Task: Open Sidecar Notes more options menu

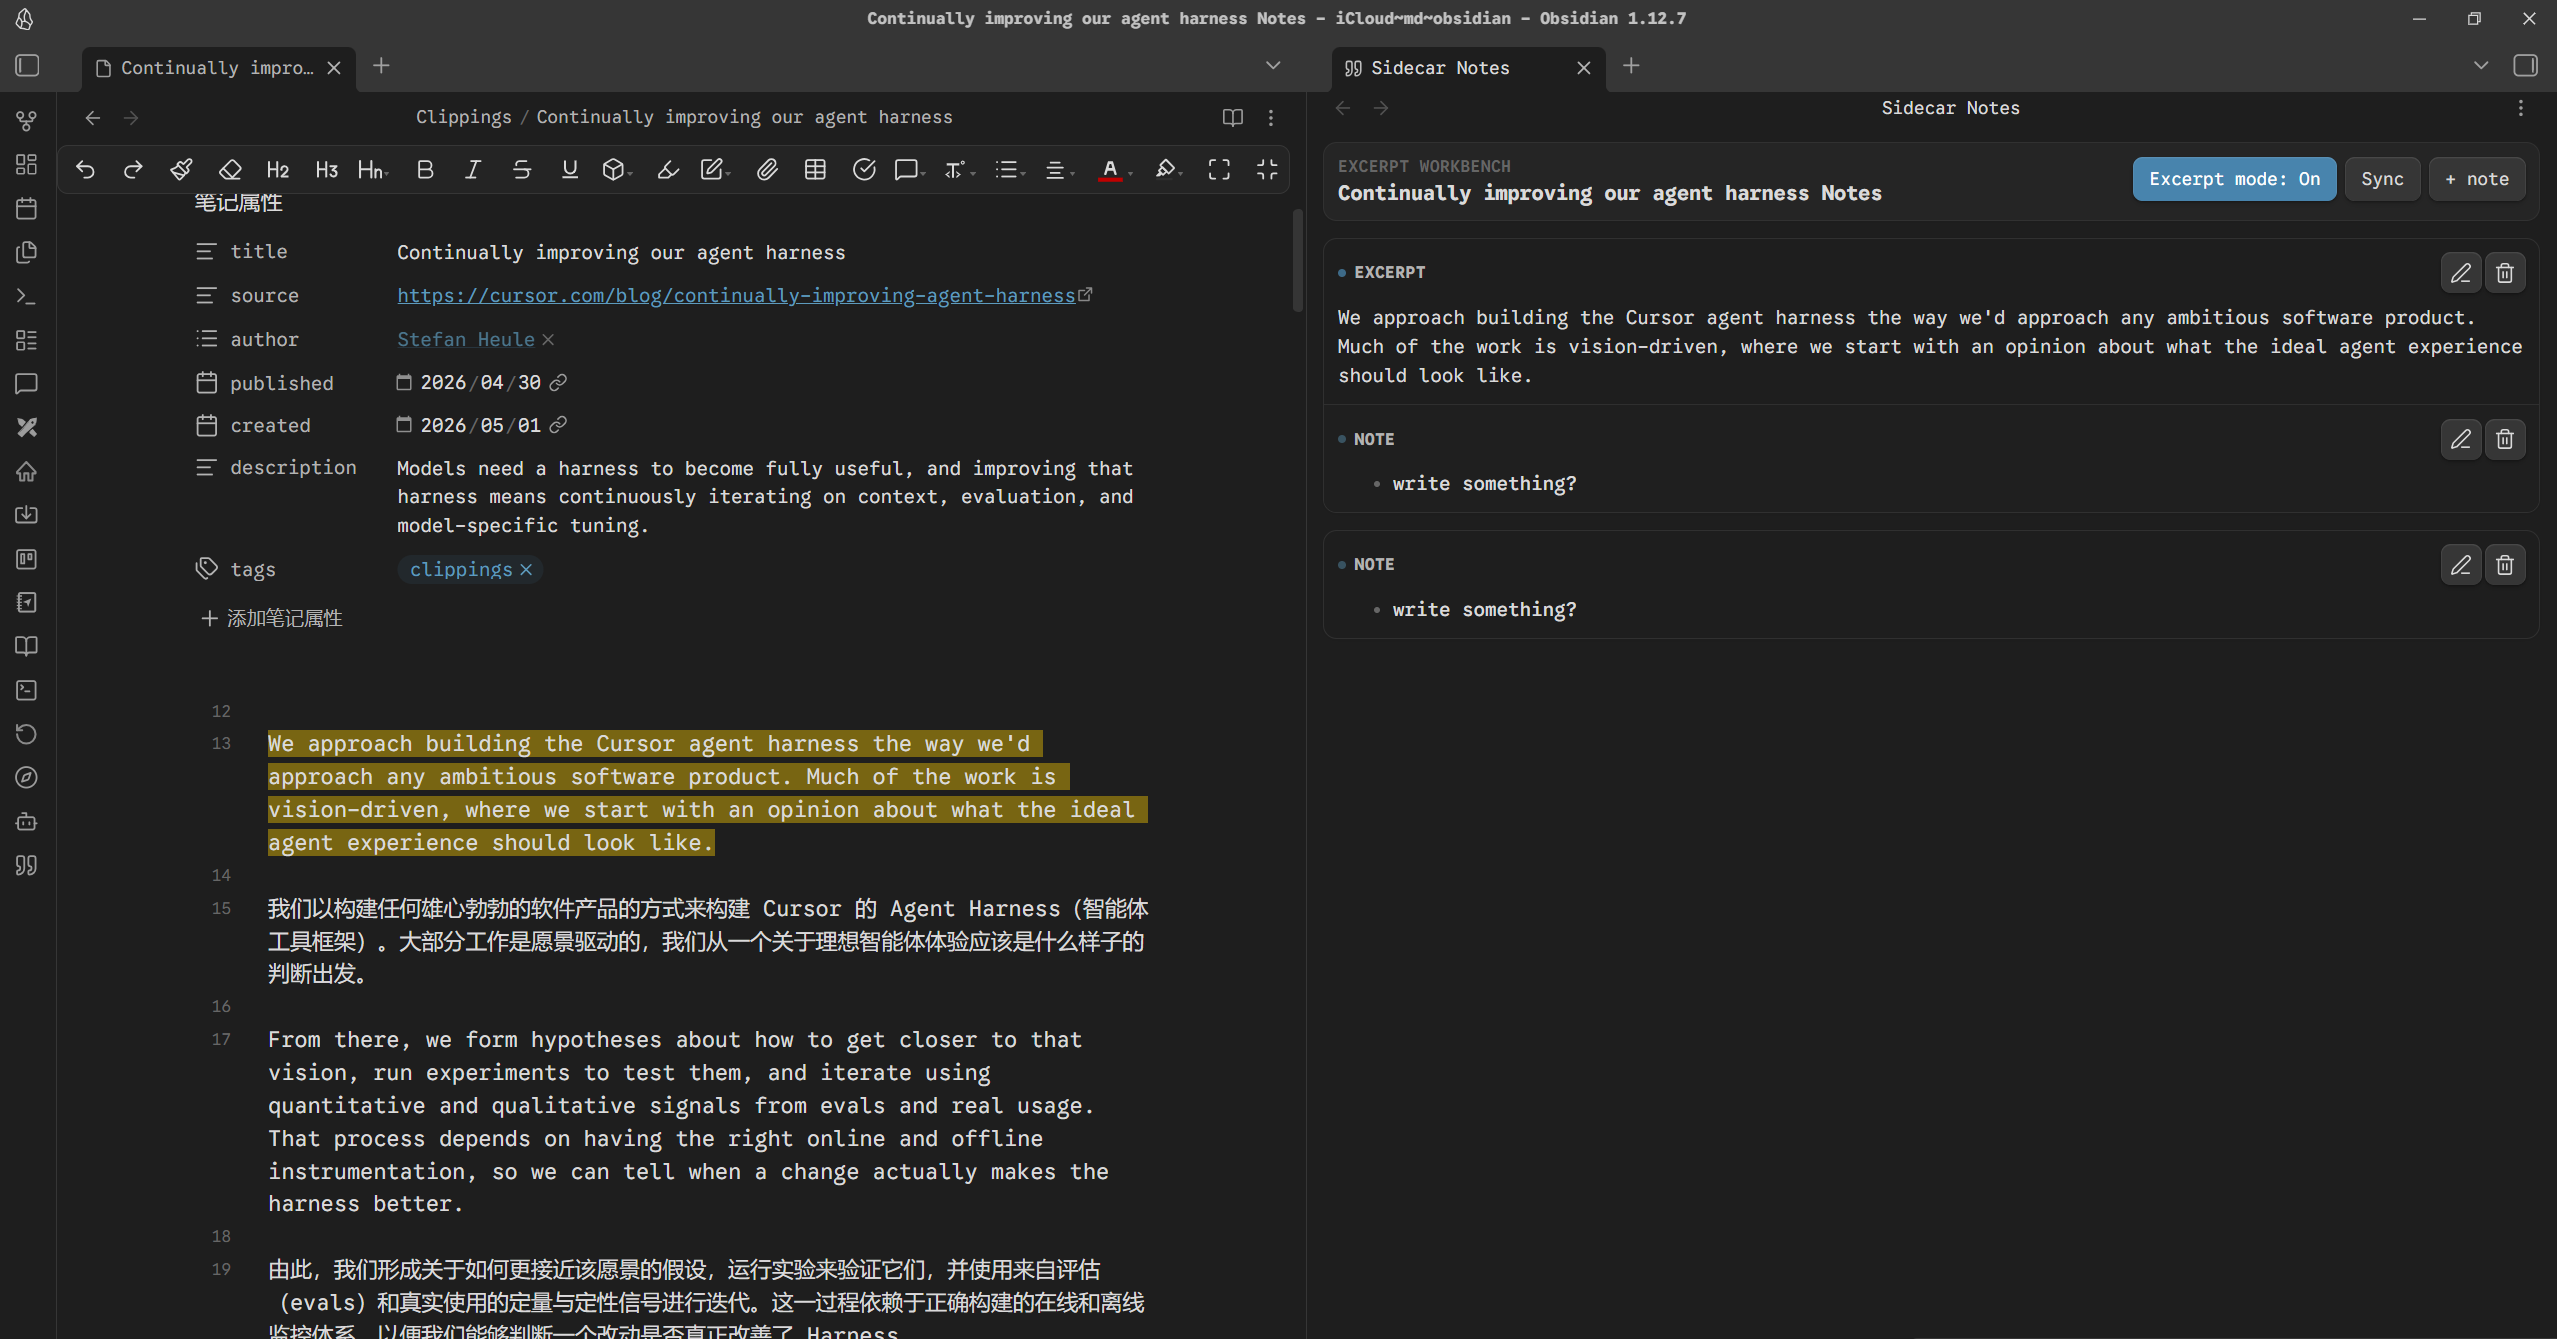Action: (2521, 108)
